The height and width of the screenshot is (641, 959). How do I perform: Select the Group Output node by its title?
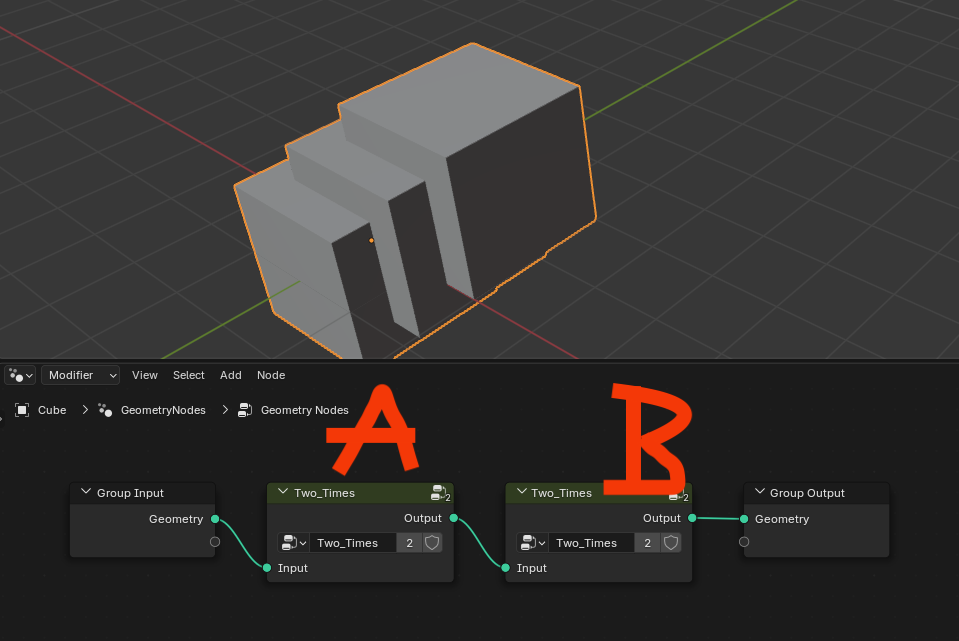(807, 493)
